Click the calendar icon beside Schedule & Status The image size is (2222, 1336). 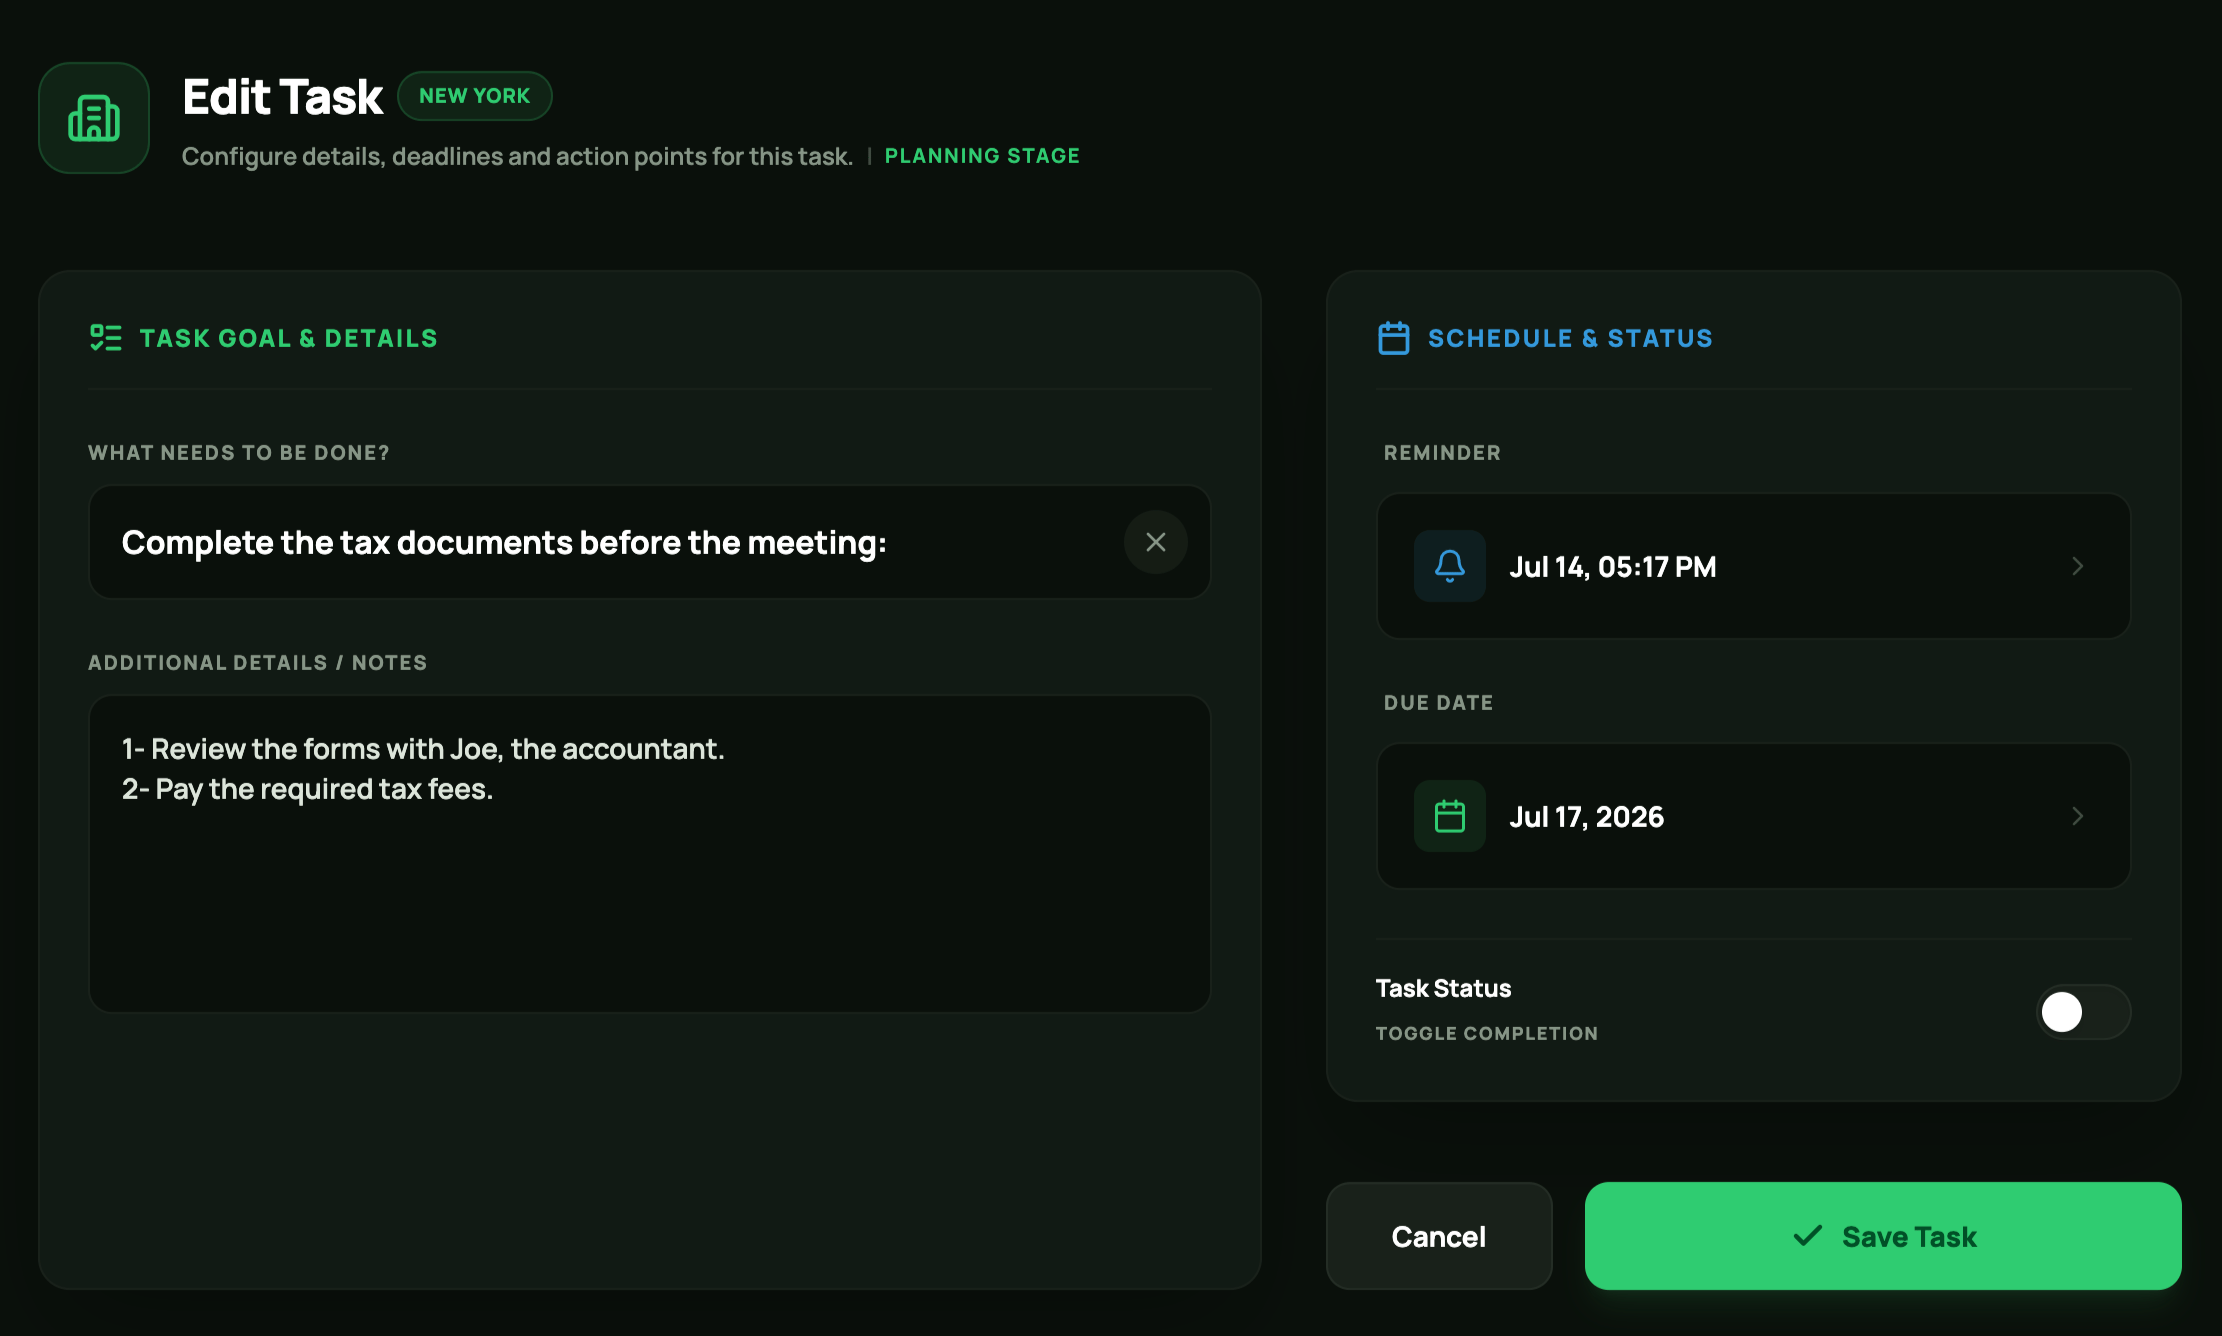1393,338
